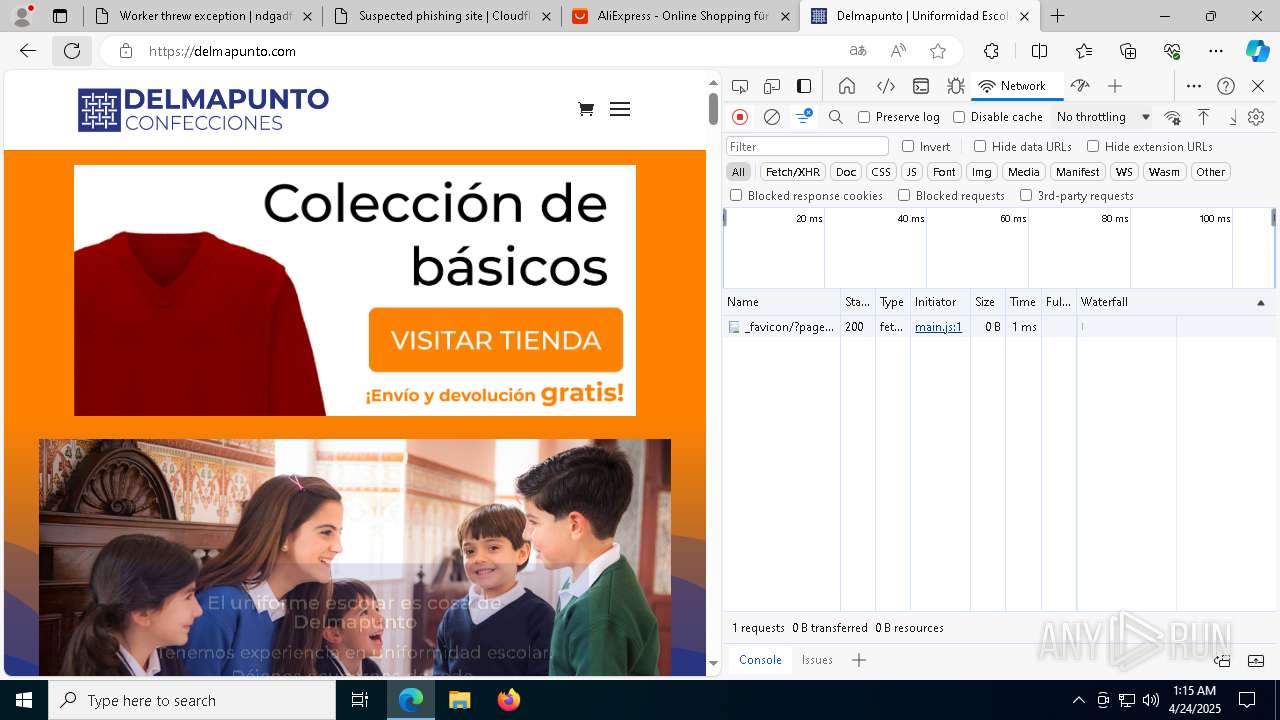Viewport: 1280px width, 720px height.
Task: Open network conditions wifi-gear icon
Action: [1173, 117]
